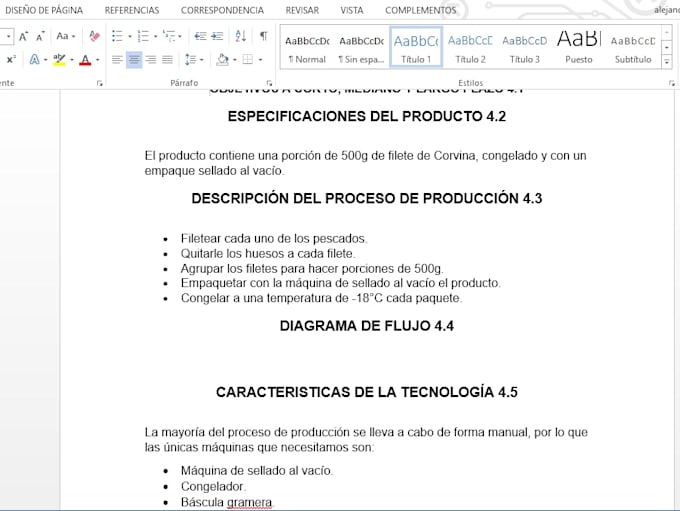The height and width of the screenshot is (511, 680).
Task: Apply borders to selection
Action: pos(248,59)
